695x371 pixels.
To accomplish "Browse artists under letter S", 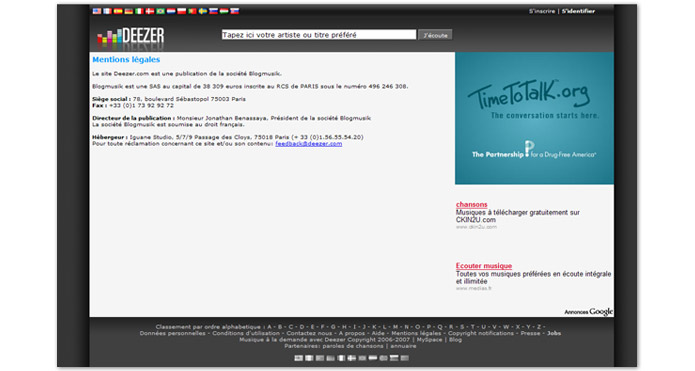I will (x=462, y=327).
